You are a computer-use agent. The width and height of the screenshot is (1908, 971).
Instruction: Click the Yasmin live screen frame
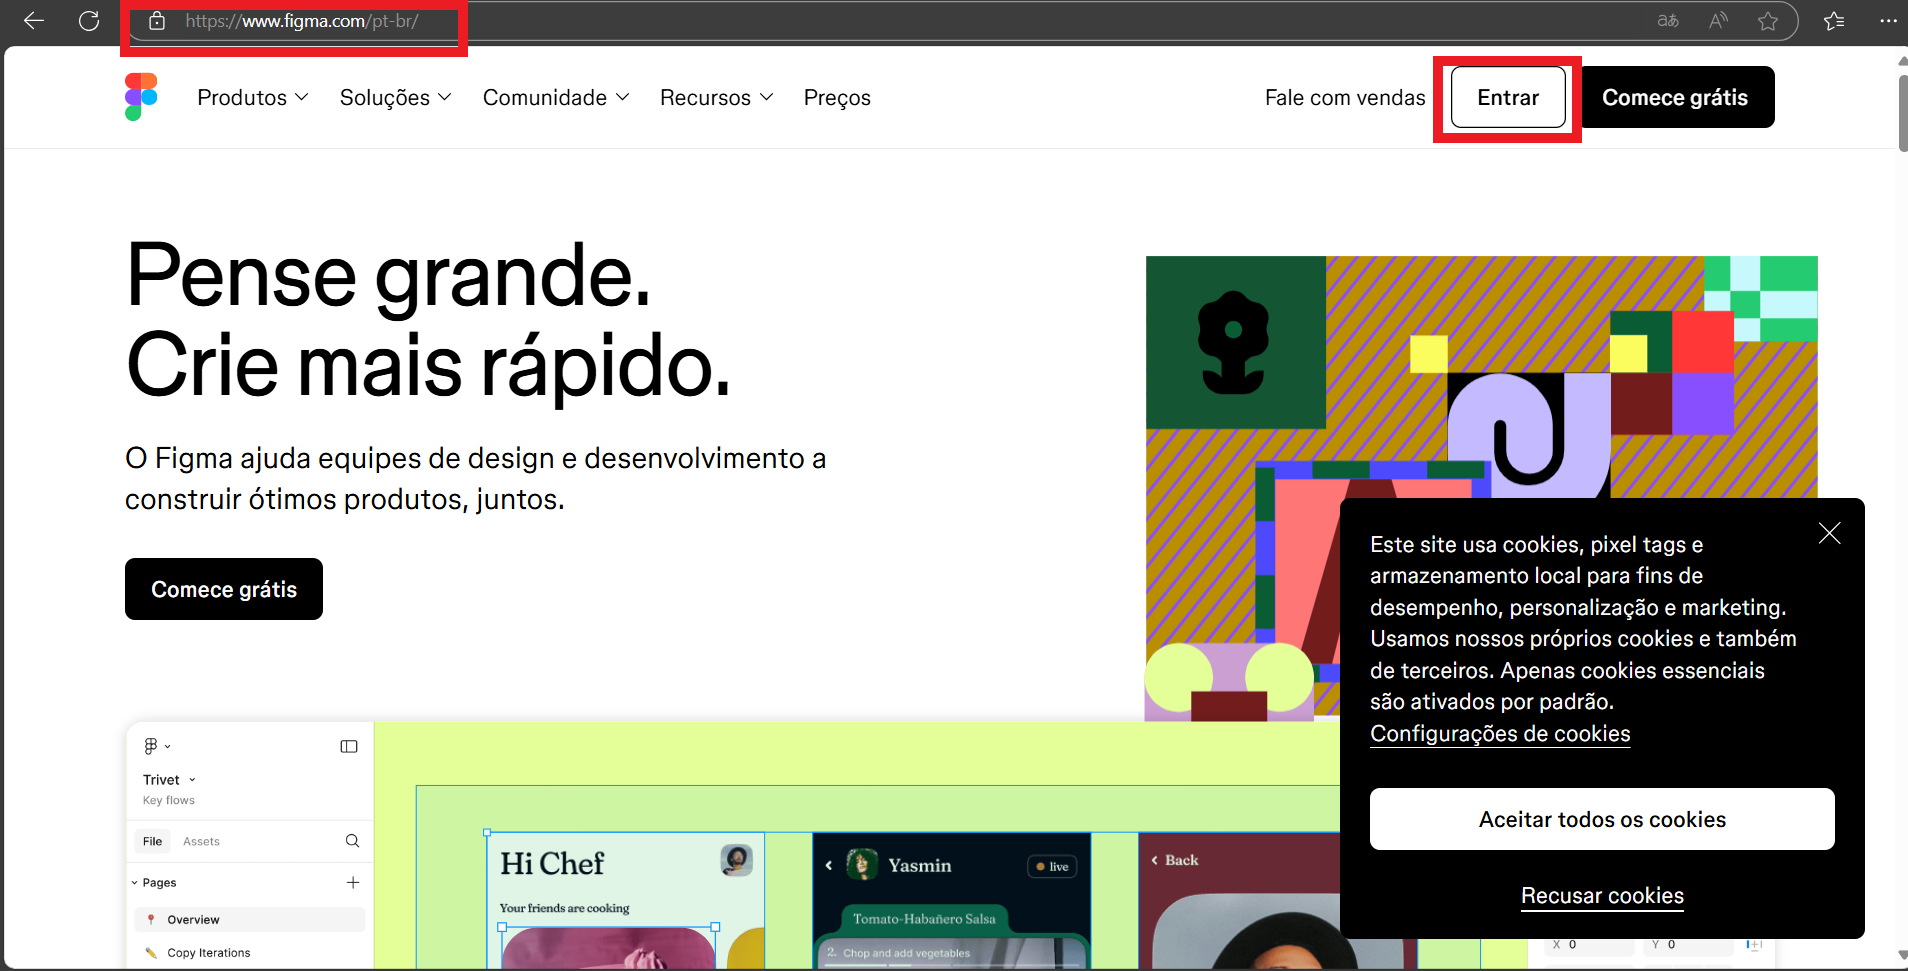(x=951, y=900)
